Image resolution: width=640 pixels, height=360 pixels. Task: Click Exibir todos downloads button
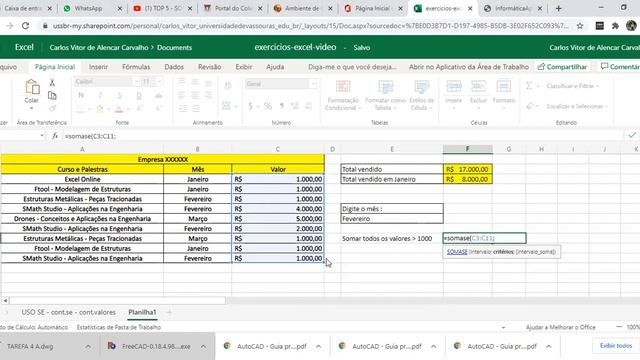coord(616,346)
